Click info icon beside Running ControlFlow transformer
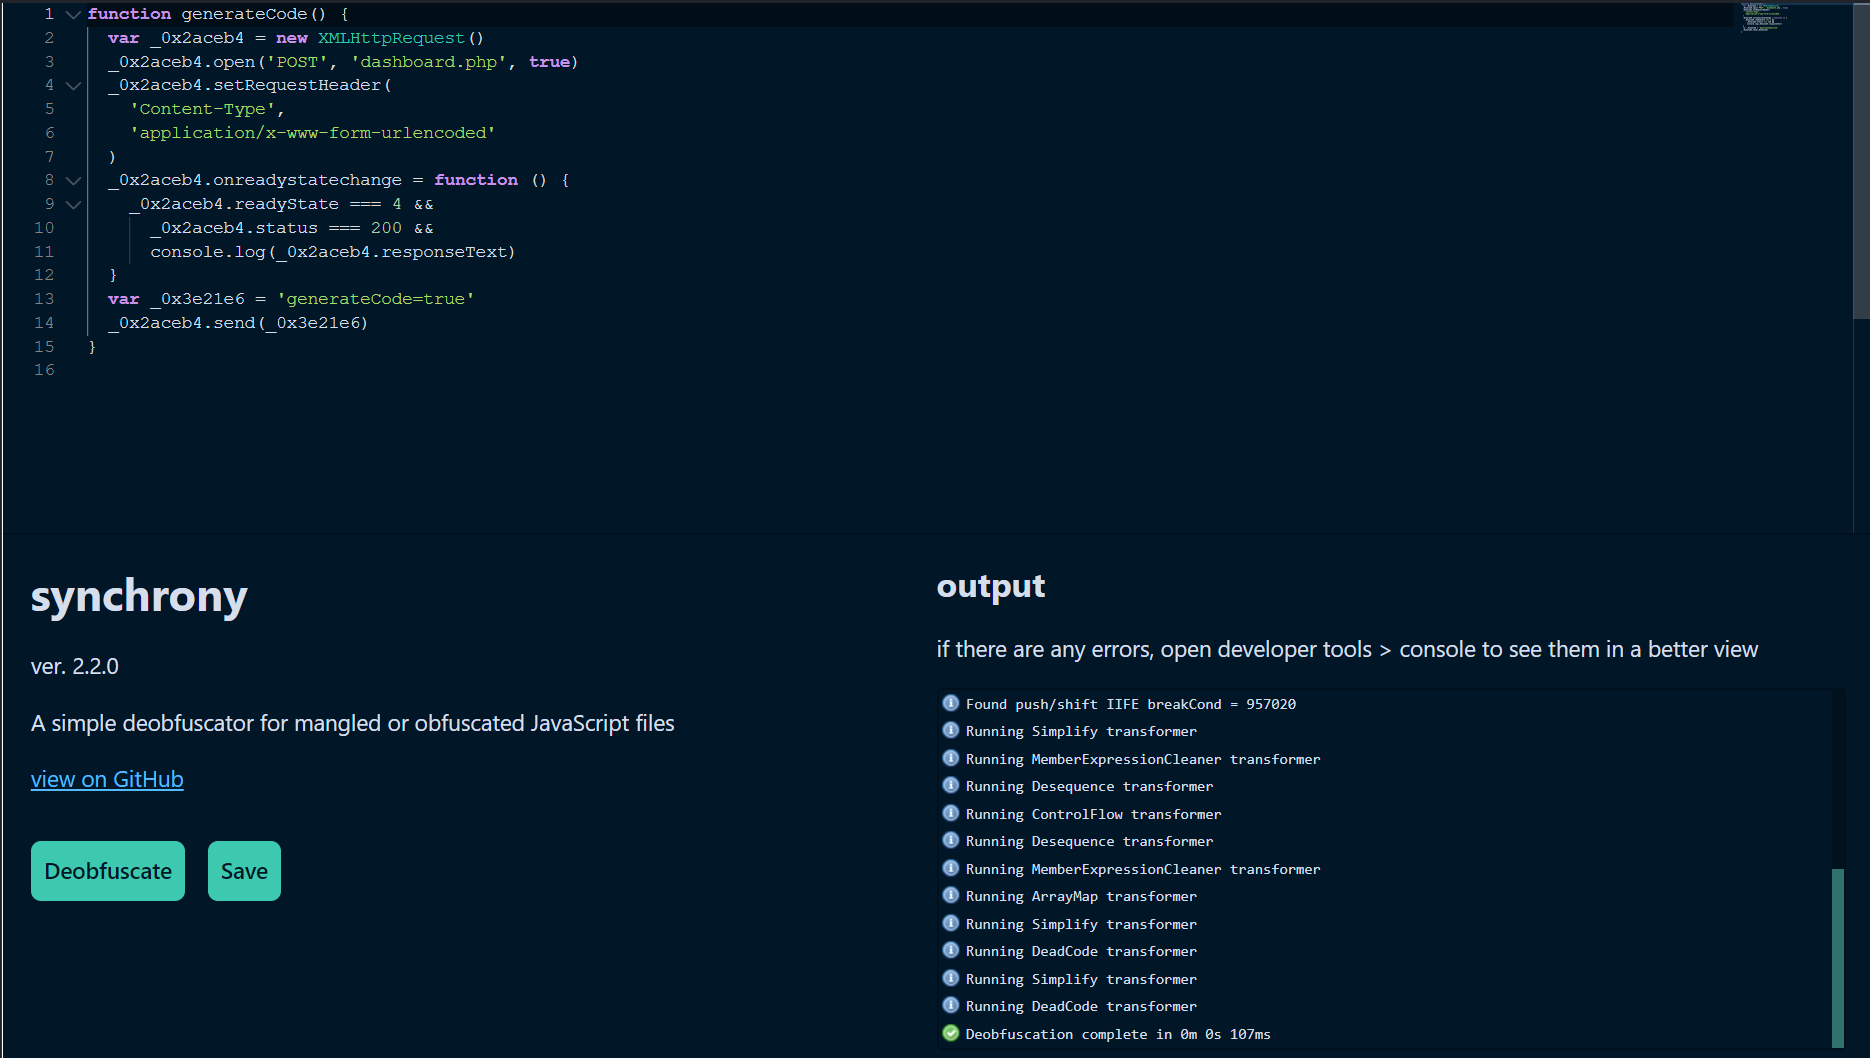 click(950, 813)
